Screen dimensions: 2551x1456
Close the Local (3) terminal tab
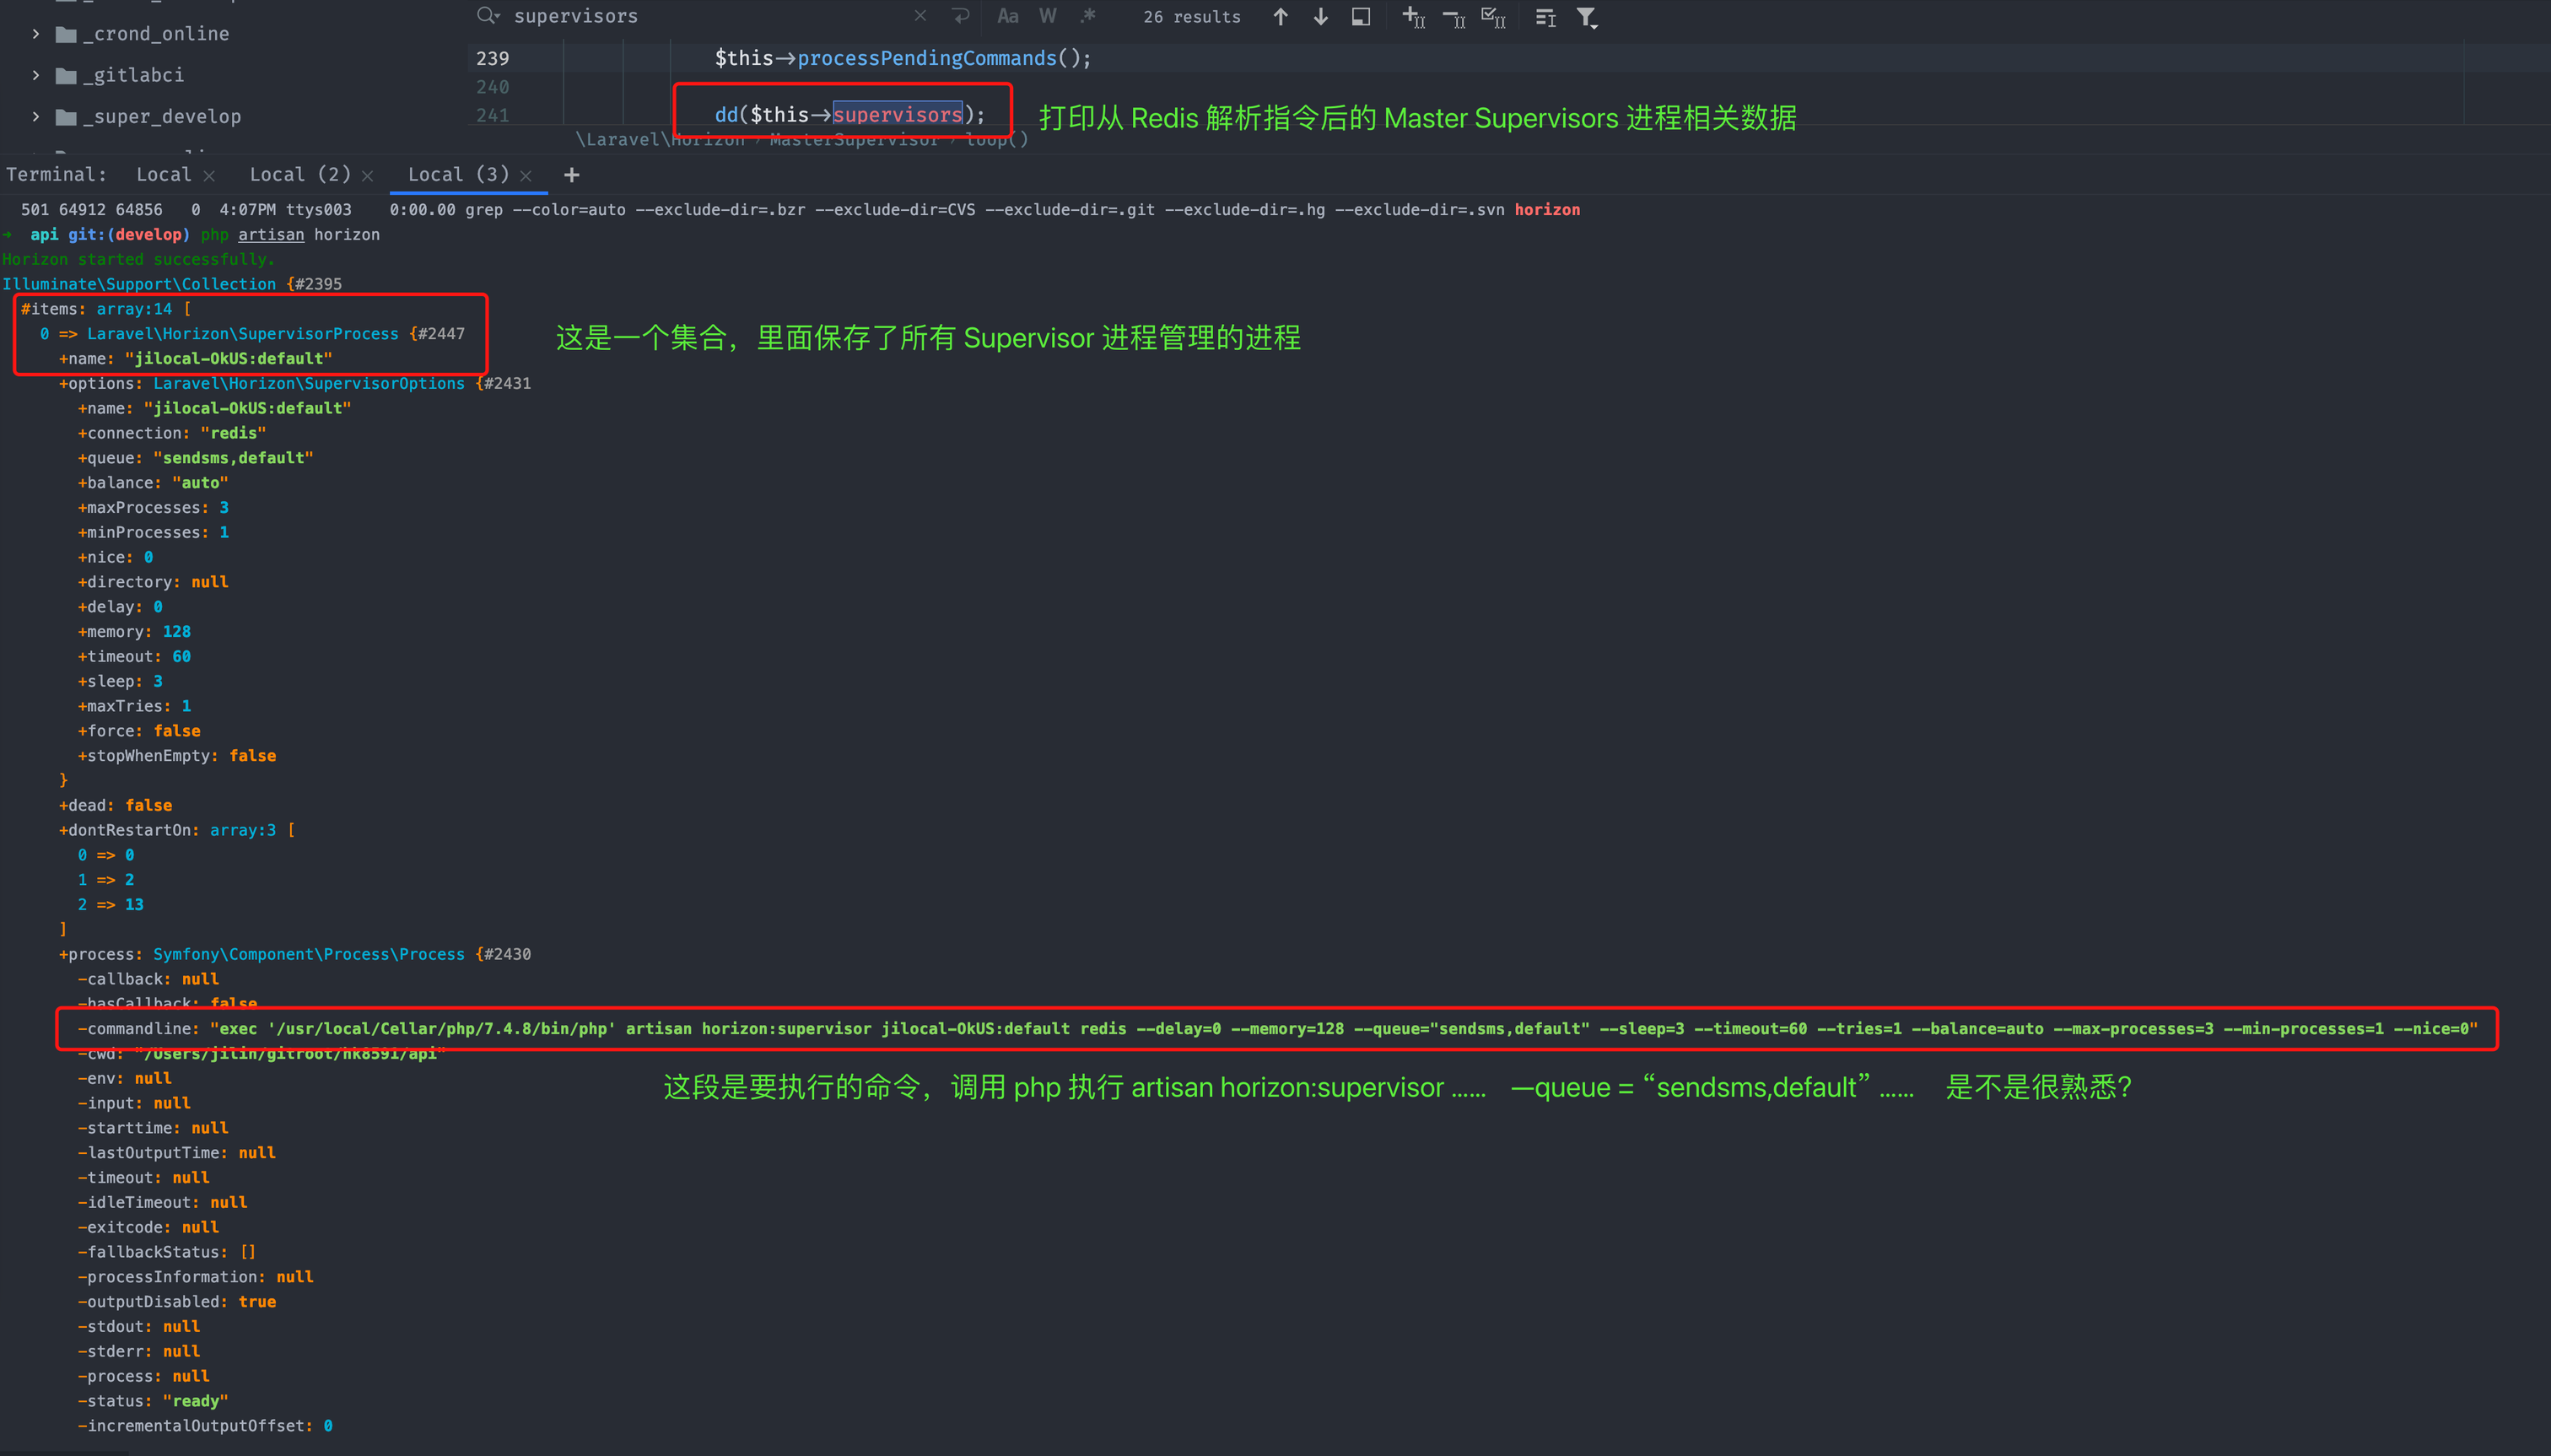tap(526, 176)
